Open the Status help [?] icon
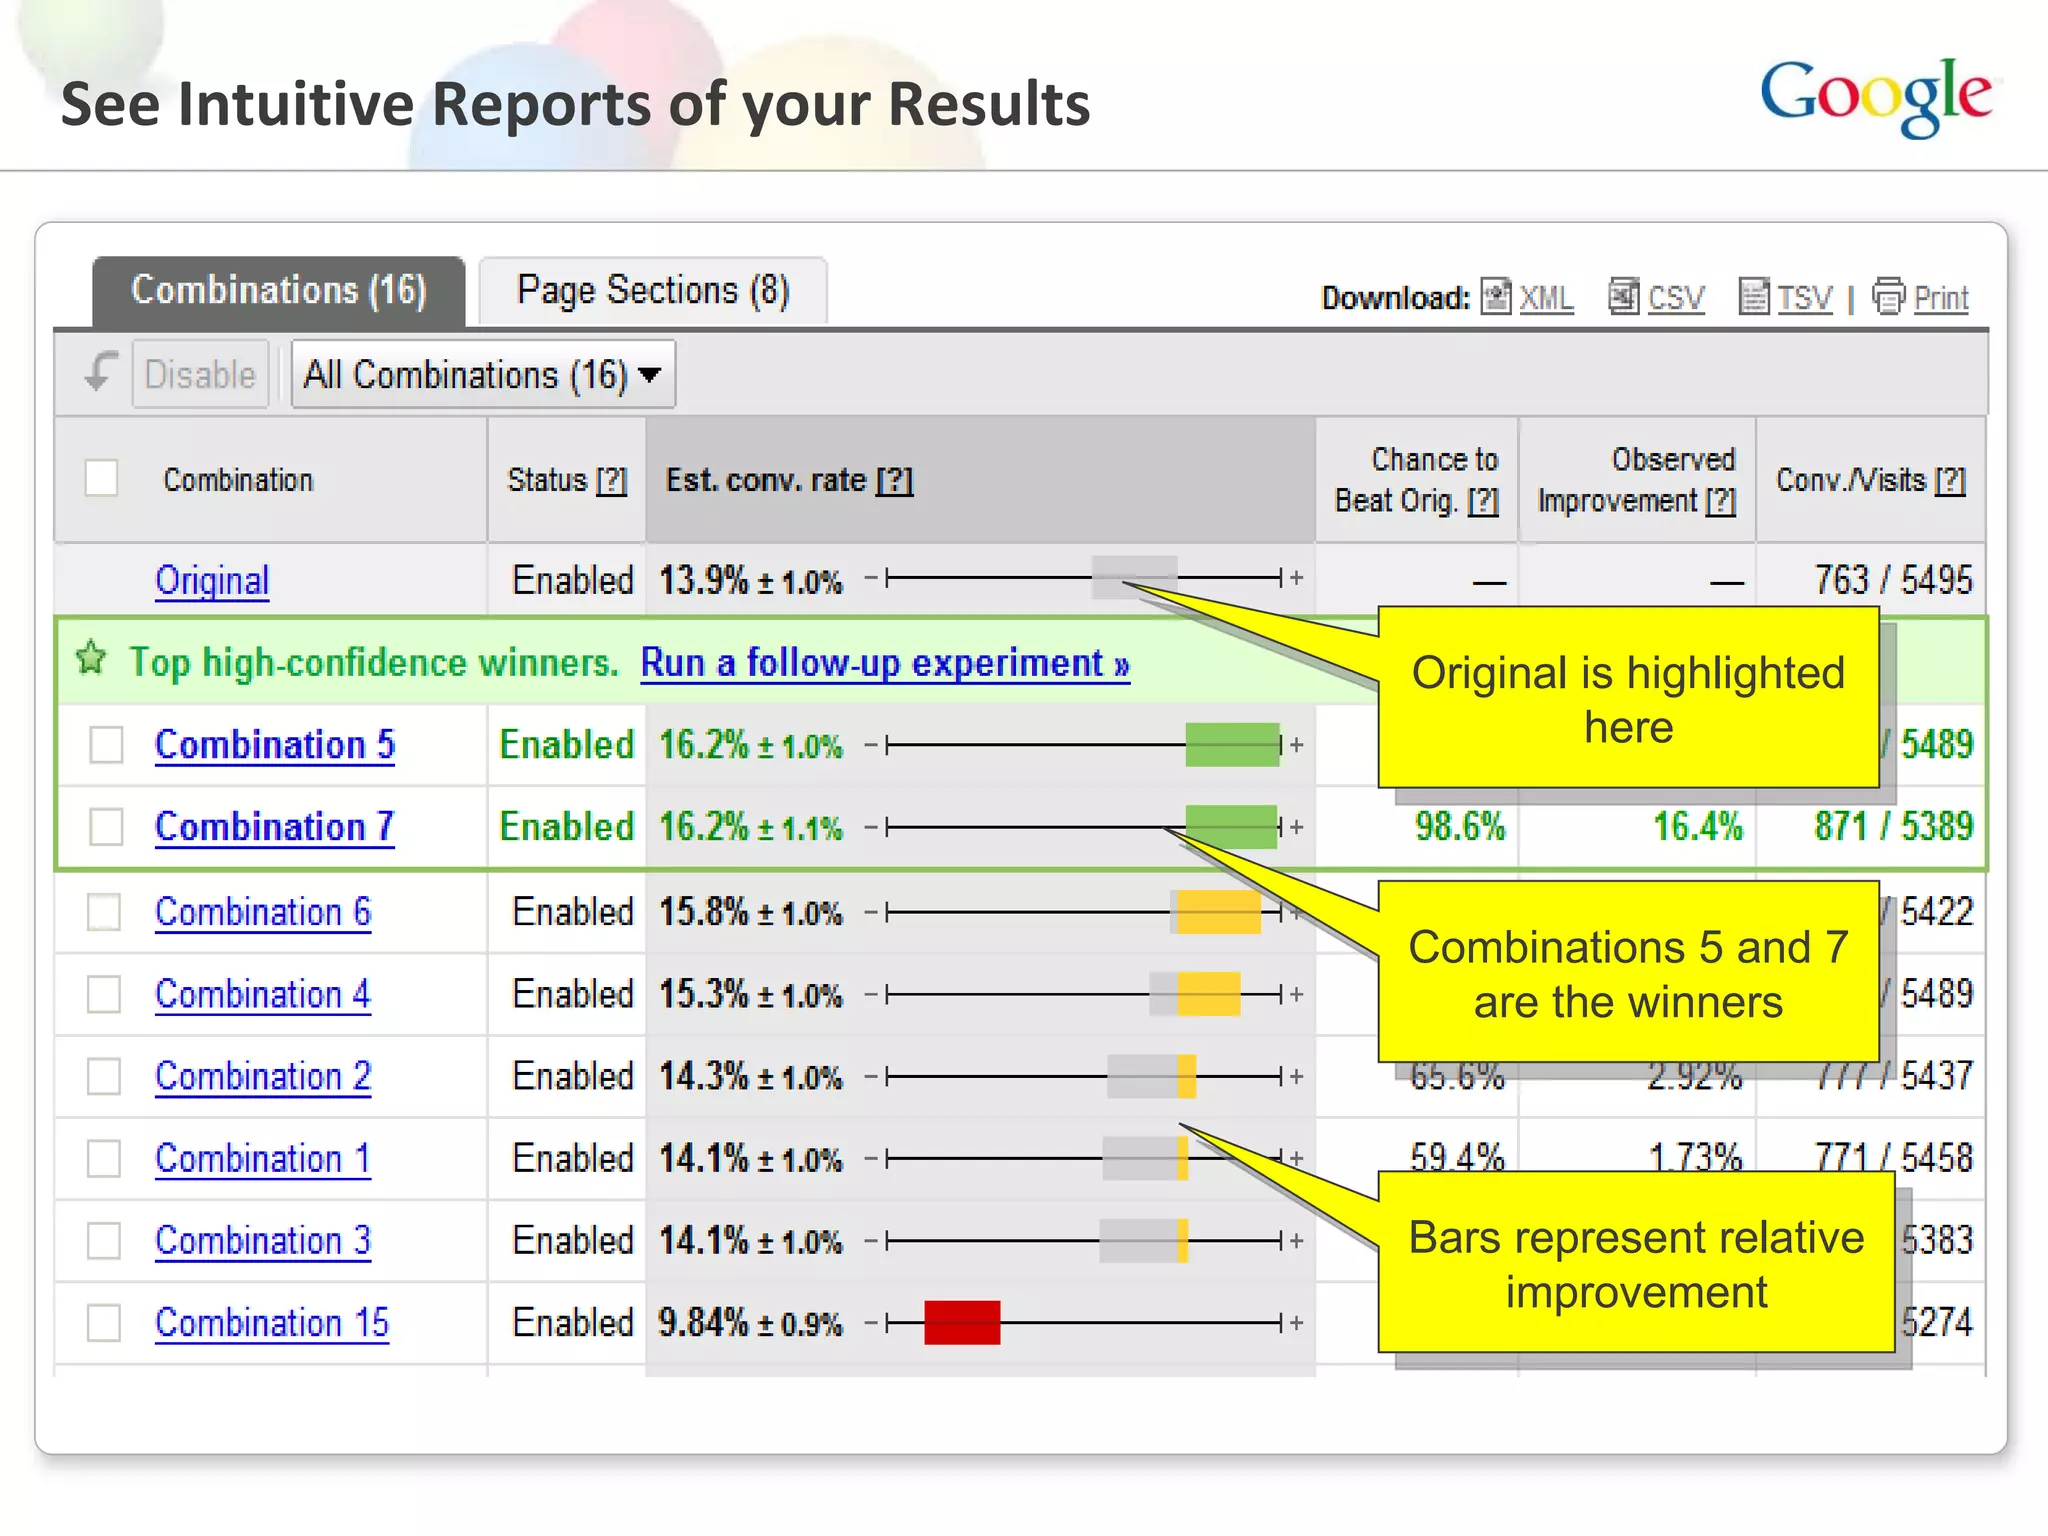The image size is (2048, 1536). click(x=611, y=481)
